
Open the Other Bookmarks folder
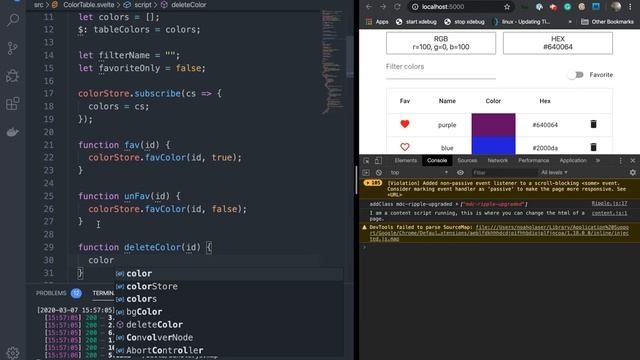pyautogui.click(x=607, y=22)
